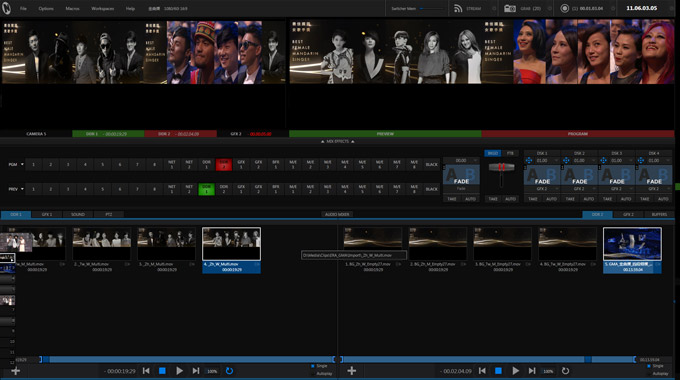680x380 pixels.
Task: Open the AUDIO MIXER tab
Action: (x=337, y=214)
